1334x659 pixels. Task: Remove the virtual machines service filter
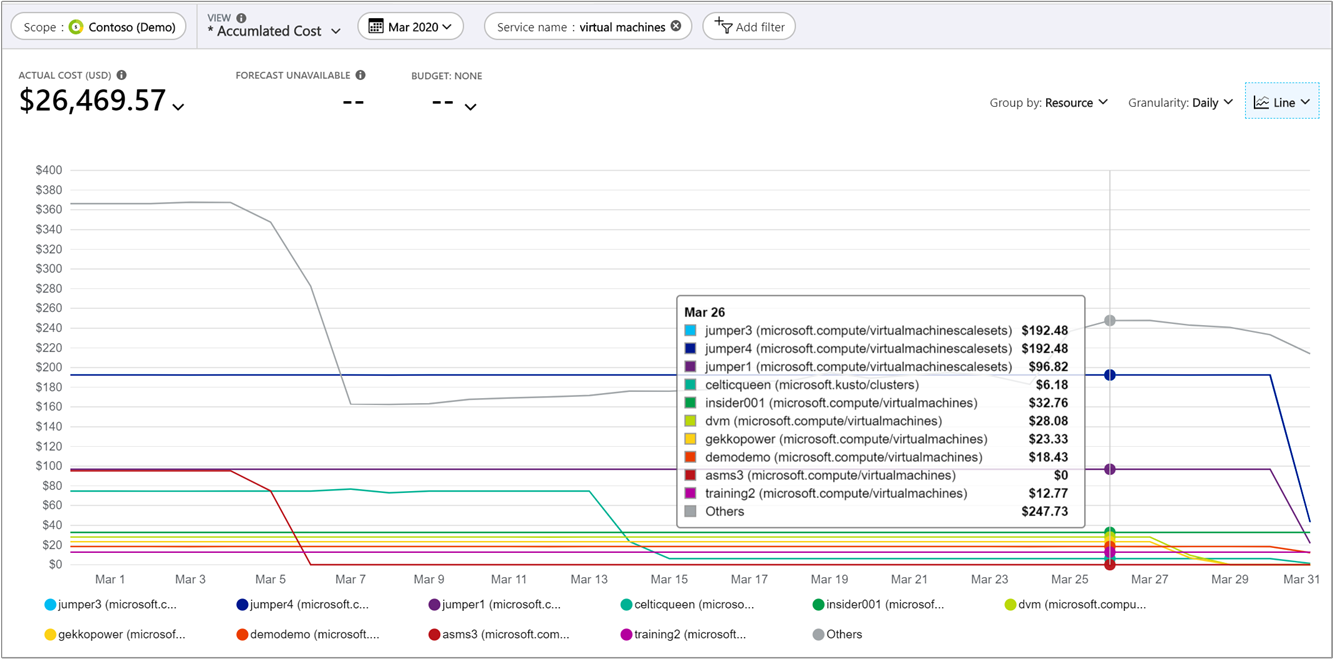[x=676, y=27]
